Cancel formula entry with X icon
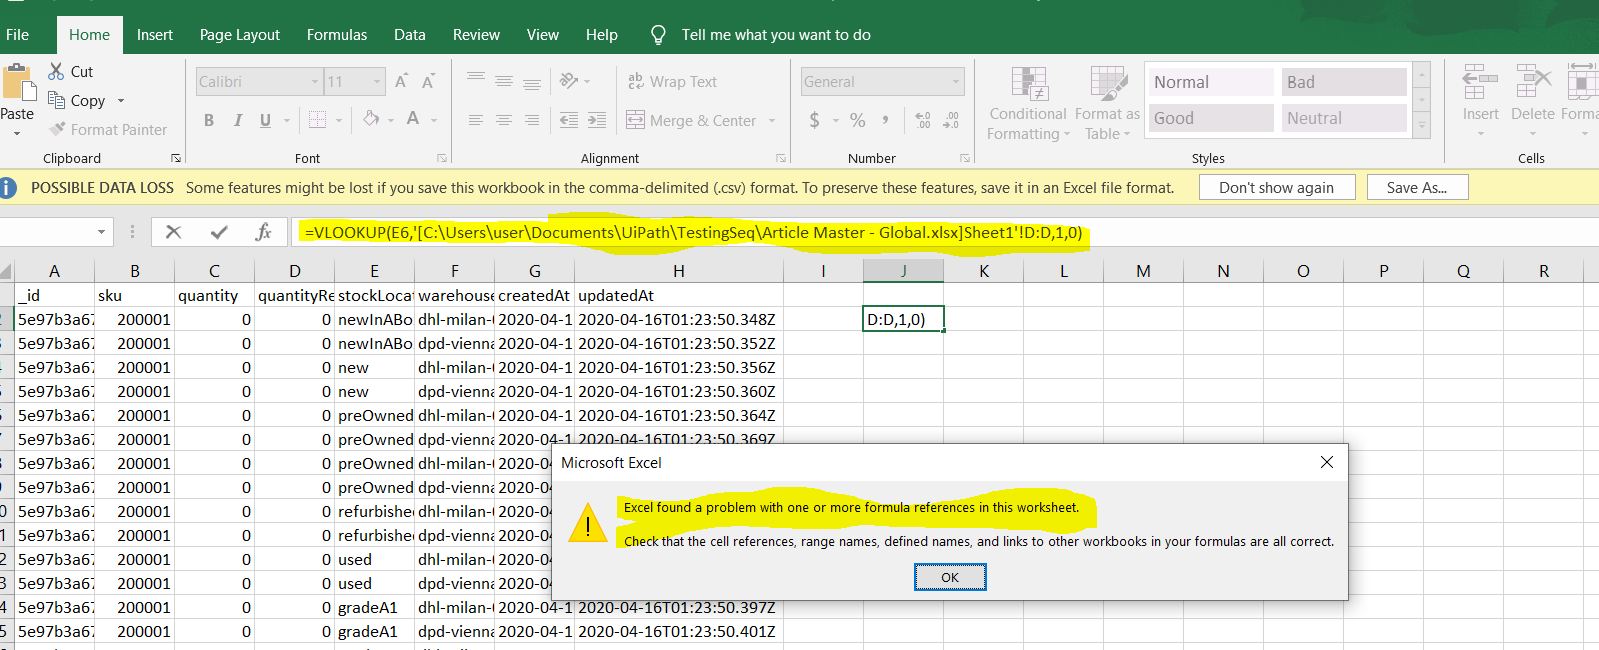Image resolution: width=1599 pixels, height=650 pixels. (174, 232)
